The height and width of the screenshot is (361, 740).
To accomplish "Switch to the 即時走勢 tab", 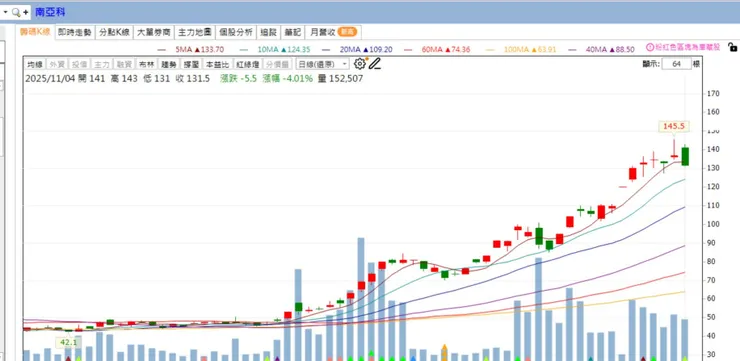I will coord(75,33).
